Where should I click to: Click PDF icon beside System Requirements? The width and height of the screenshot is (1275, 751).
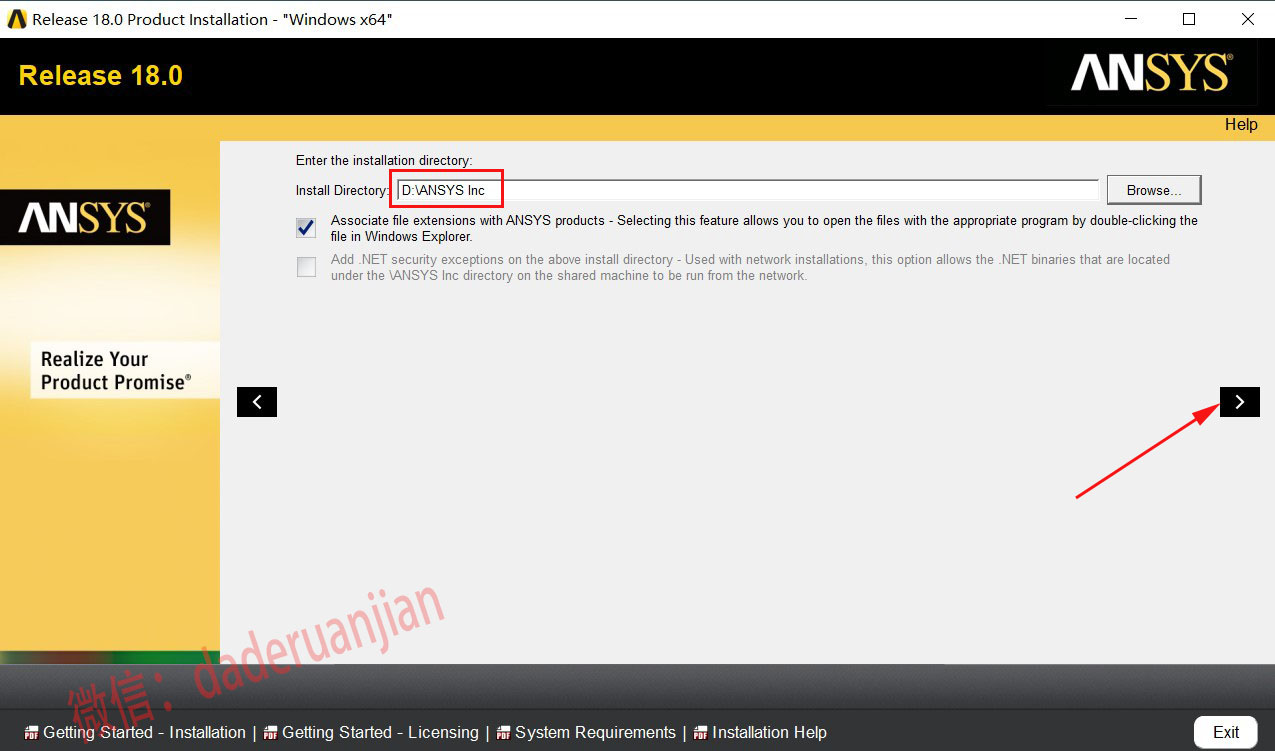click(x=503, y=733)
